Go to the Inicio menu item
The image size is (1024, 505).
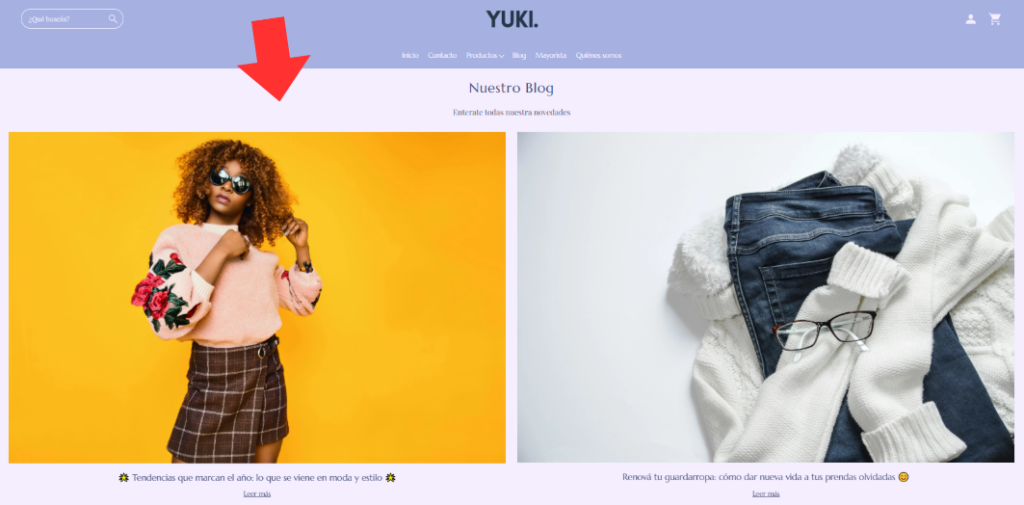click(410, 56)
